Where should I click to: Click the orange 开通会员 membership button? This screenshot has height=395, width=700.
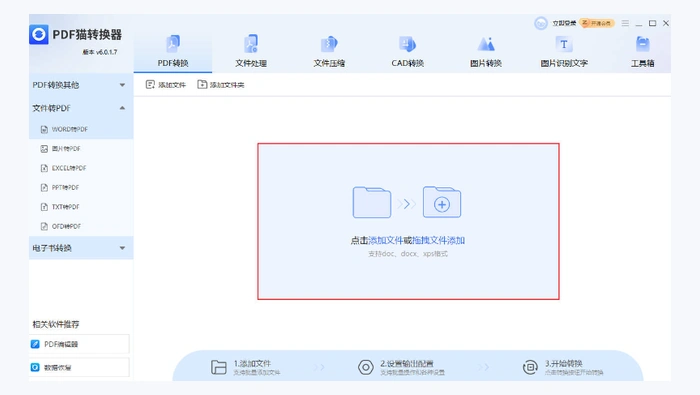point(597,23)
